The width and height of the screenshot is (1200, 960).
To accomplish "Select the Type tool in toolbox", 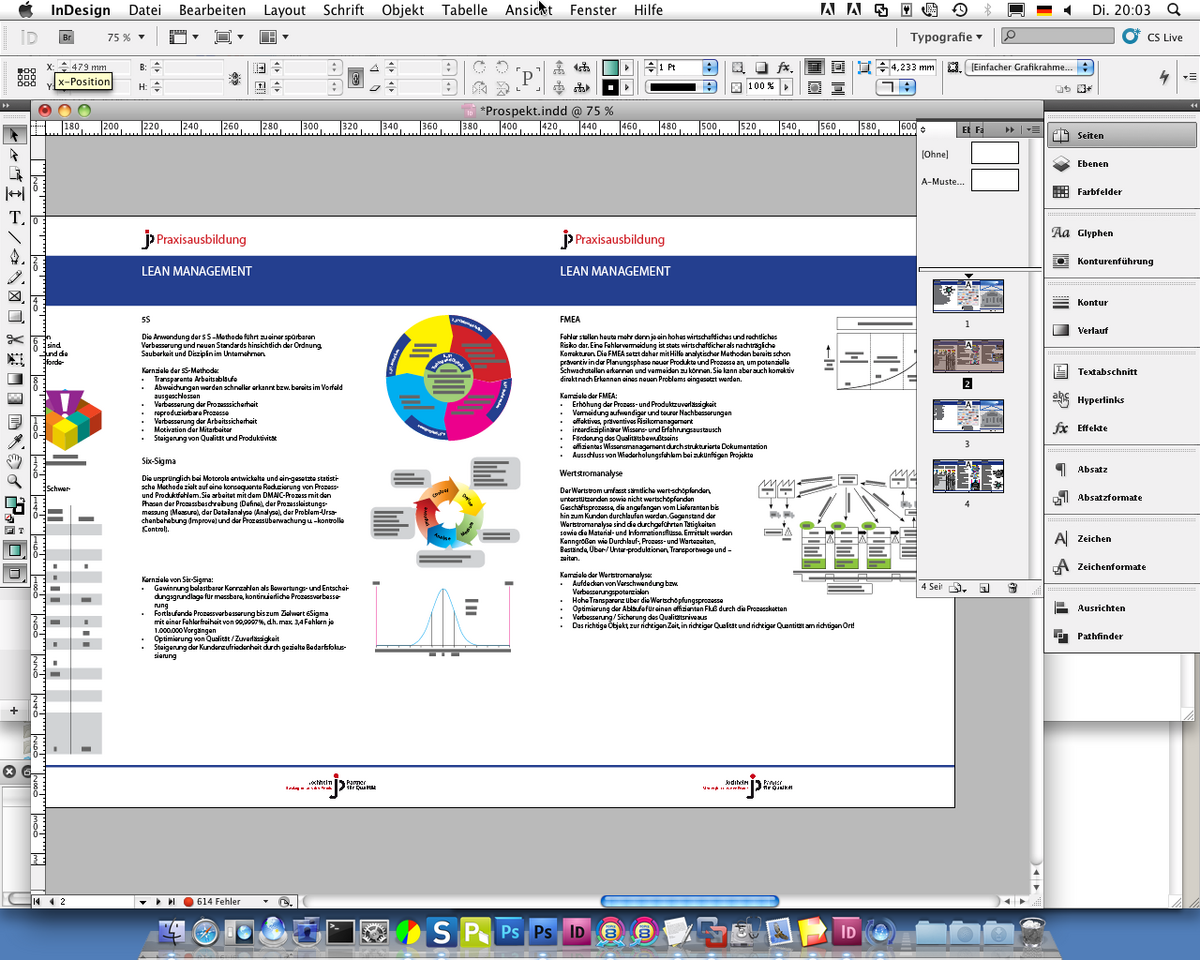I will tap(15, 217).
